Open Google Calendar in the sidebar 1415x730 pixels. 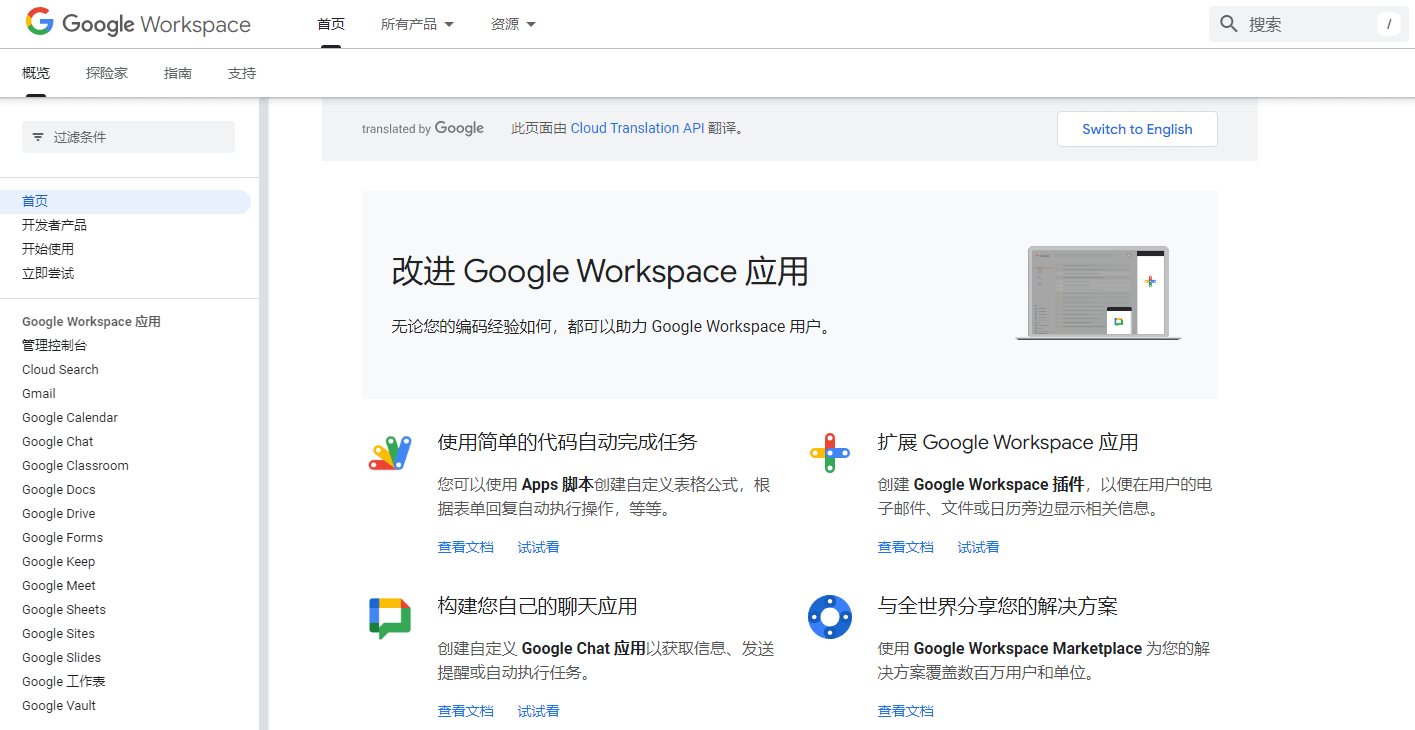(70, 417)
